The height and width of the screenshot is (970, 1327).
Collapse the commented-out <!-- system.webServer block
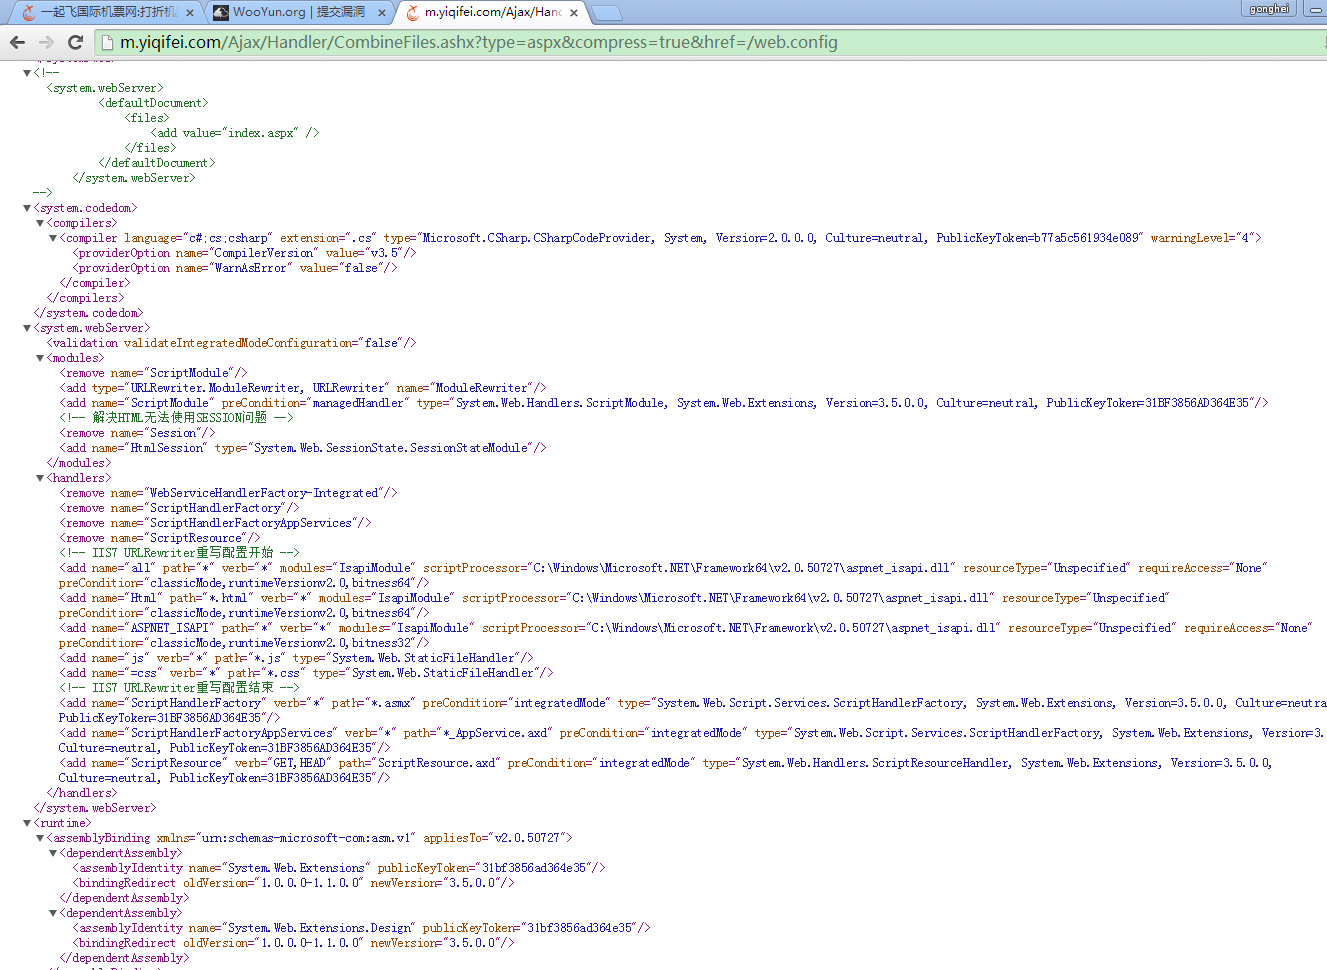coord(27,73)
